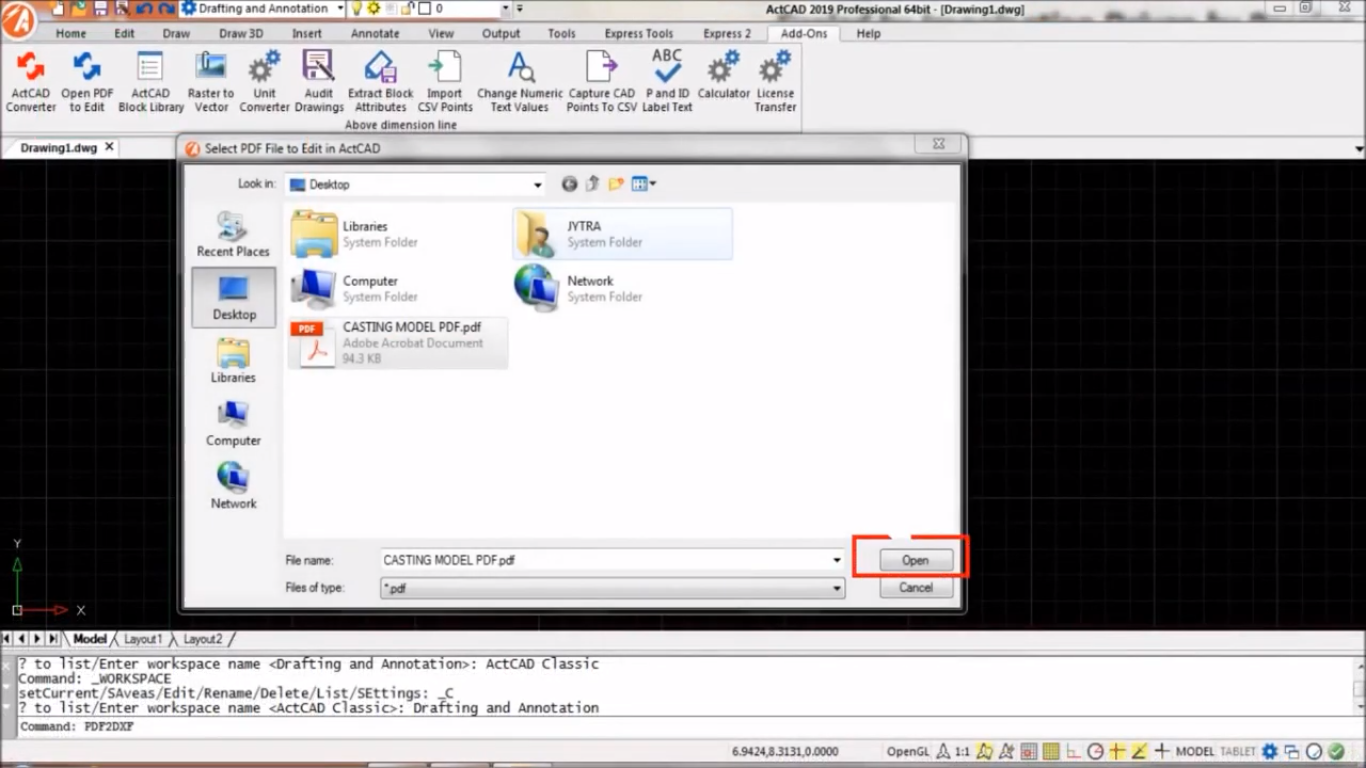Open the Files of type dropdown

tap(836, 589)
